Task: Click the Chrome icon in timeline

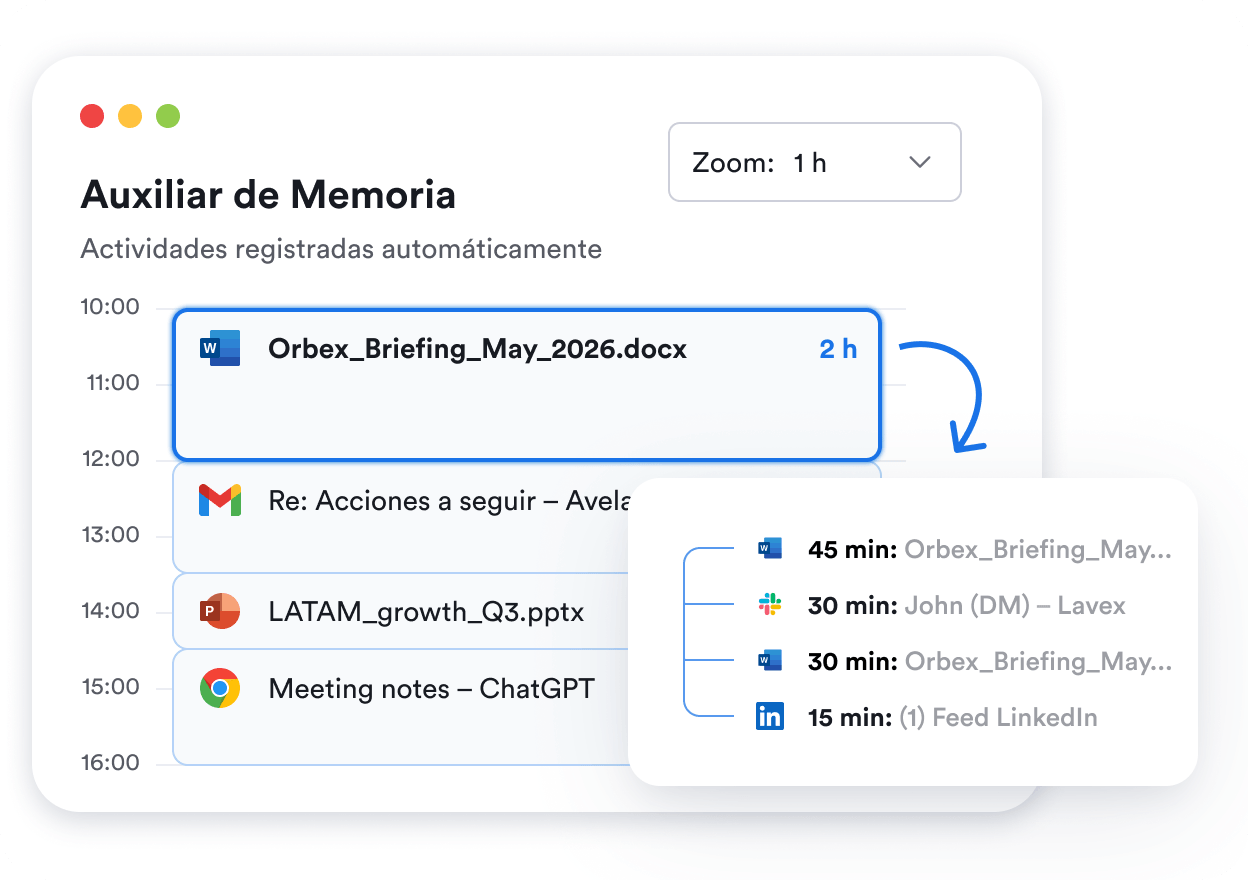Action: click(220, 688)
